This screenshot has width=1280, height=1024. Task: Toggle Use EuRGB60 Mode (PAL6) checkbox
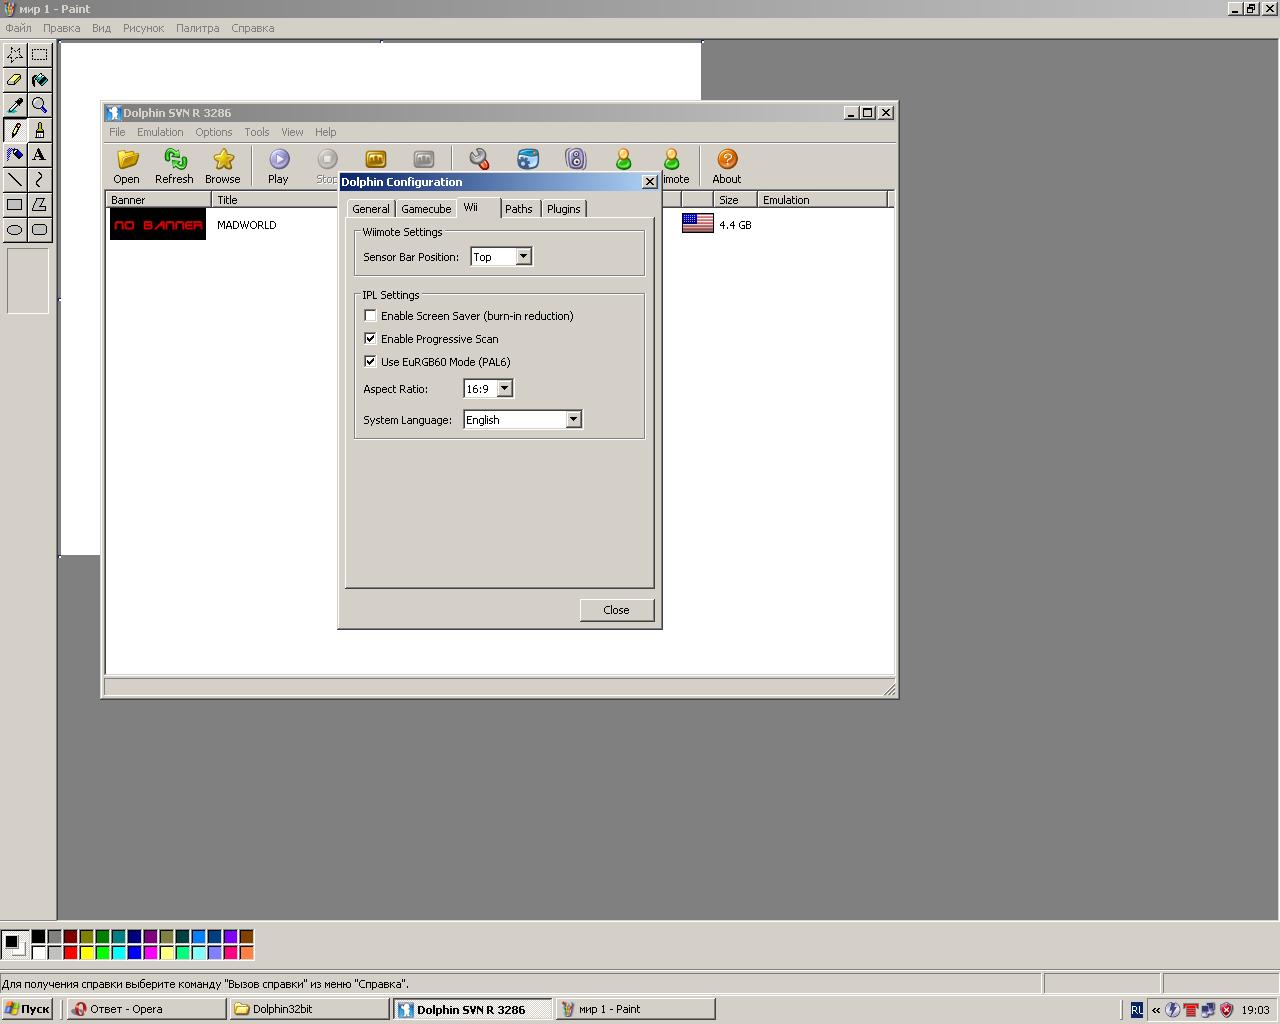tap(370, 362)
